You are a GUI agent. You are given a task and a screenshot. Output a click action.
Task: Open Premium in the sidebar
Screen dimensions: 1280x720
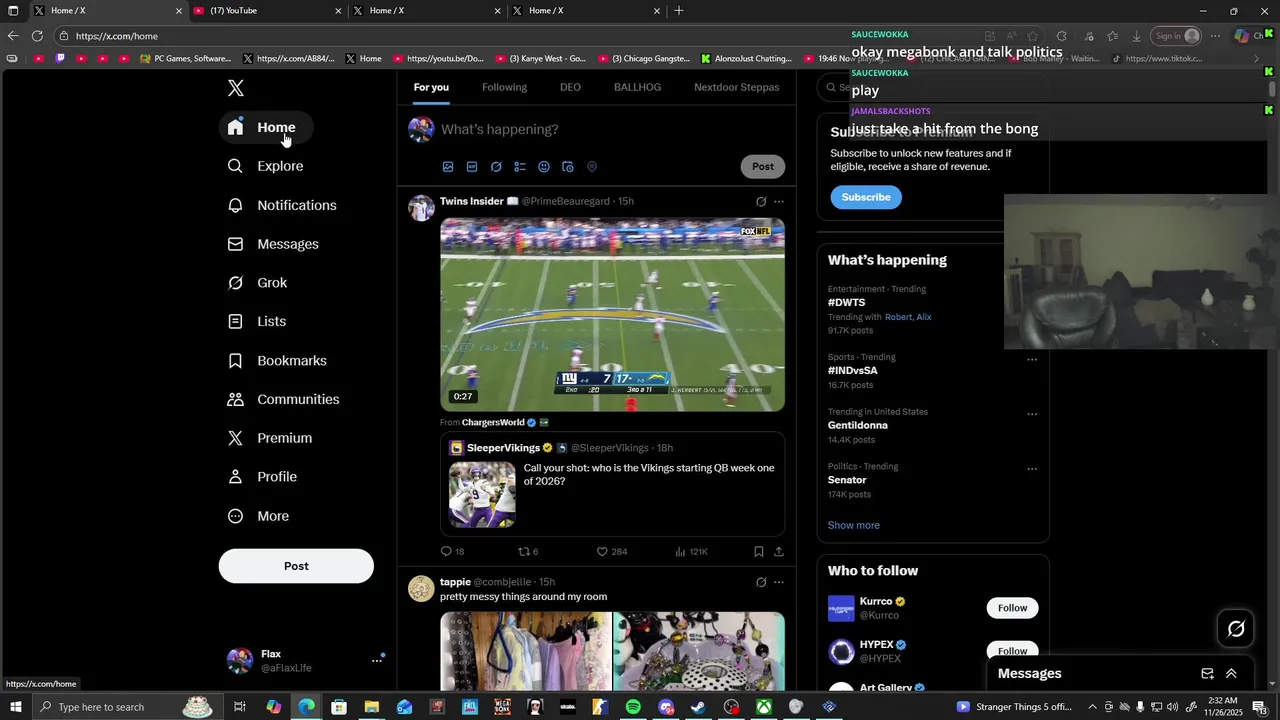270,438
